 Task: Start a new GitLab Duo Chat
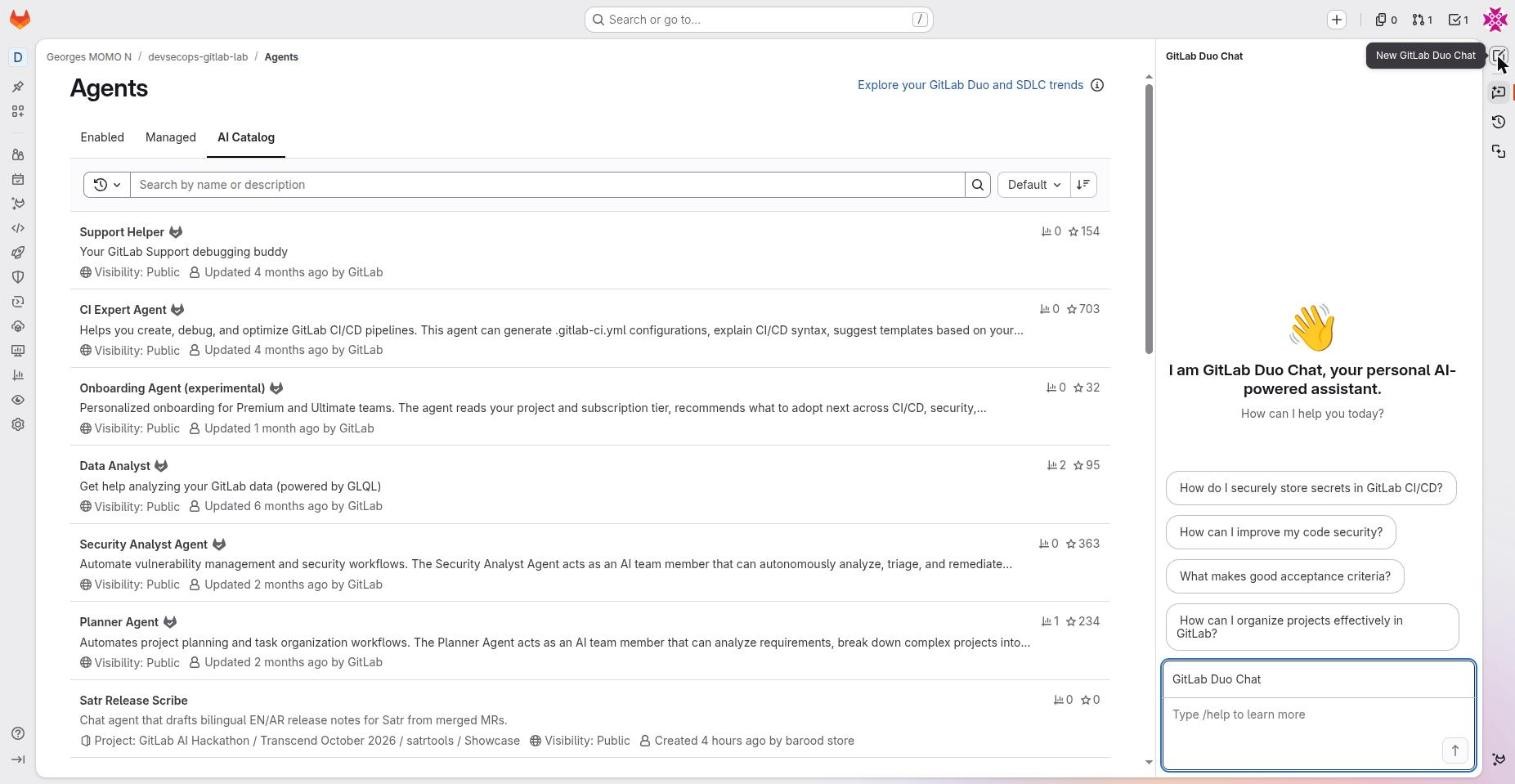1498,56
